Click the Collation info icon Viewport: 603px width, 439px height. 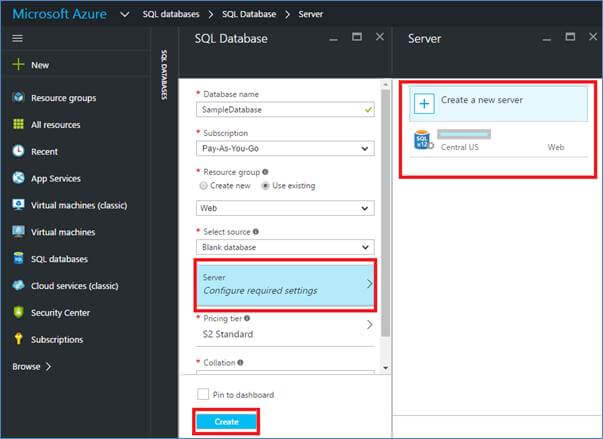pos(240,363)
